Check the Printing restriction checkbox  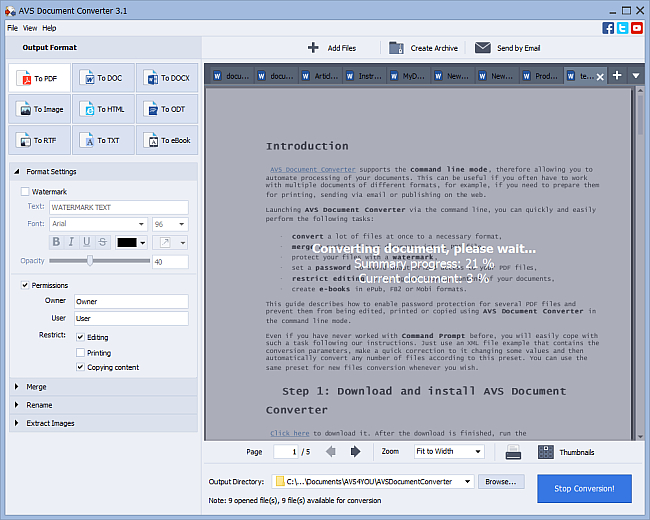click(x=80, y=353)
